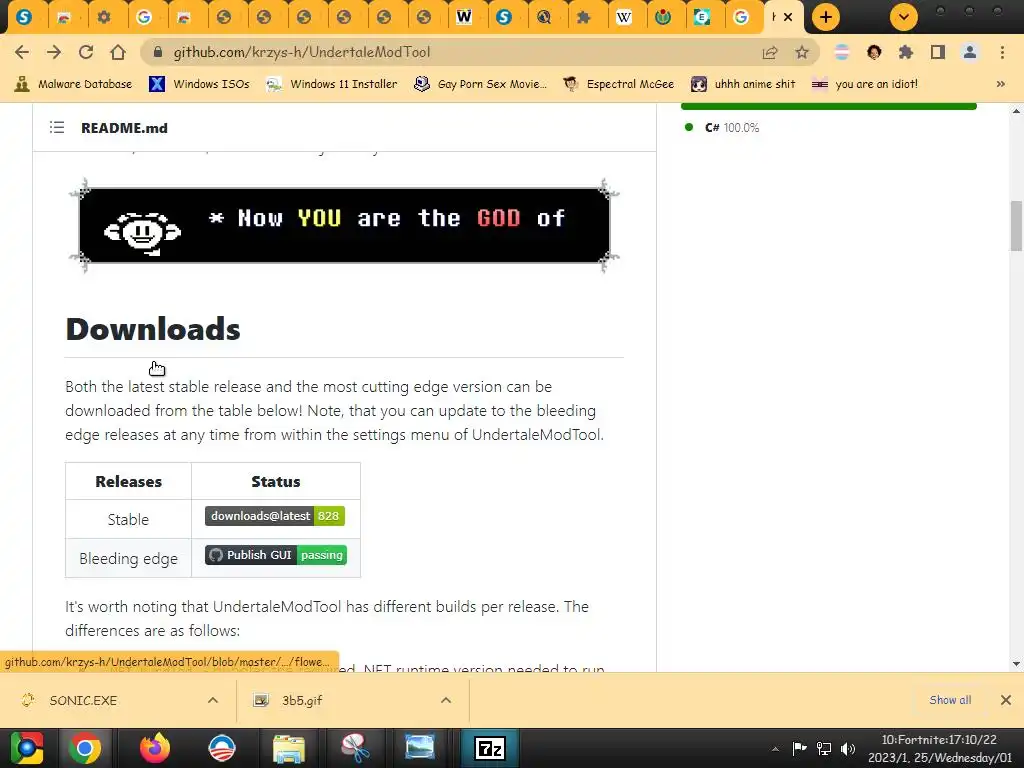Image resolution: width=1024 pixels, height=768 pixels.
Task: Open the uhhh anime shit bookmark
Action: [x=743, y=84]
